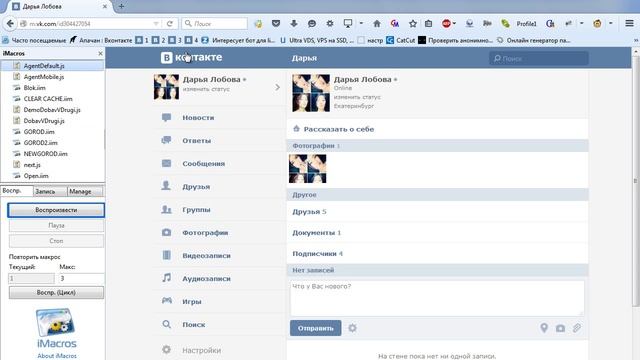Screen dimensions: 640x360
Task: Open the Adblock icon dropdown arrow
Action: [454, 23]
